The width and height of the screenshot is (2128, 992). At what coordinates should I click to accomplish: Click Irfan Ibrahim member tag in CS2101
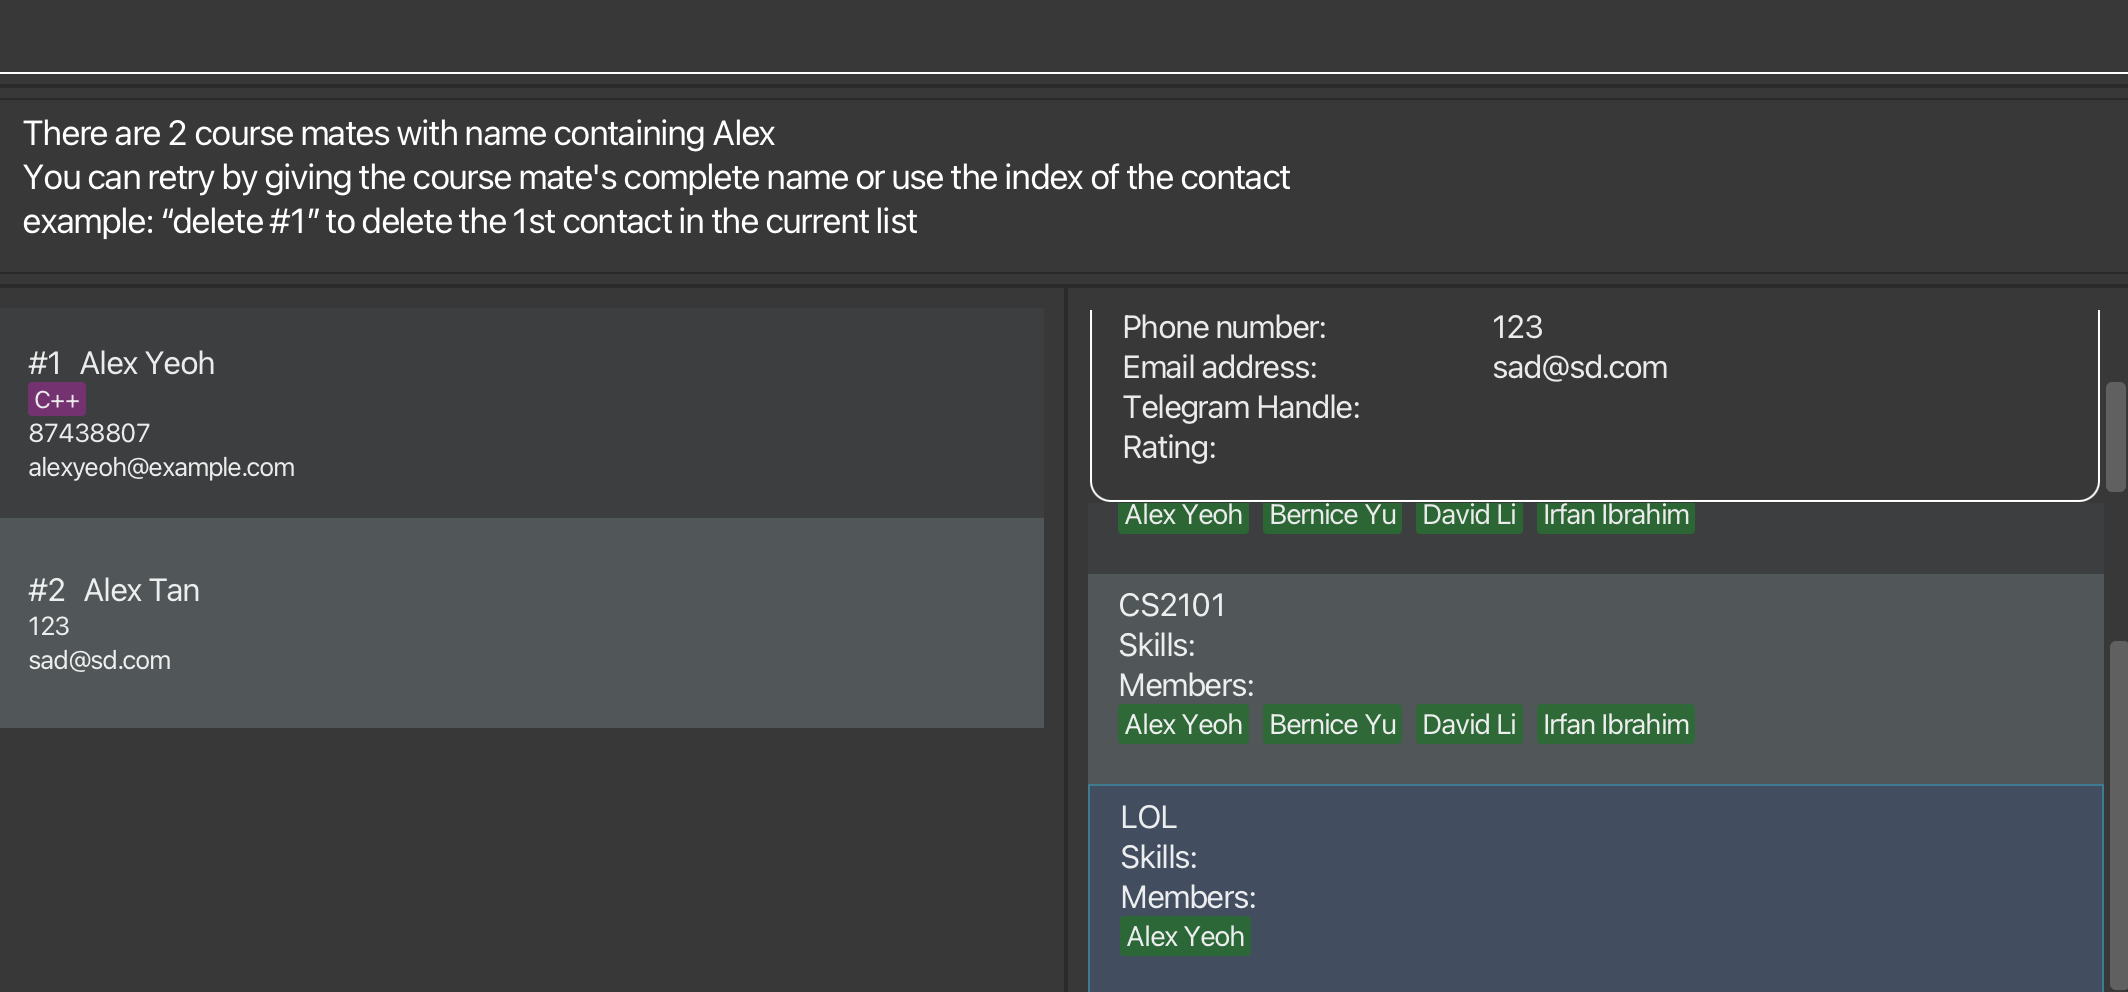pos(1615,725)
